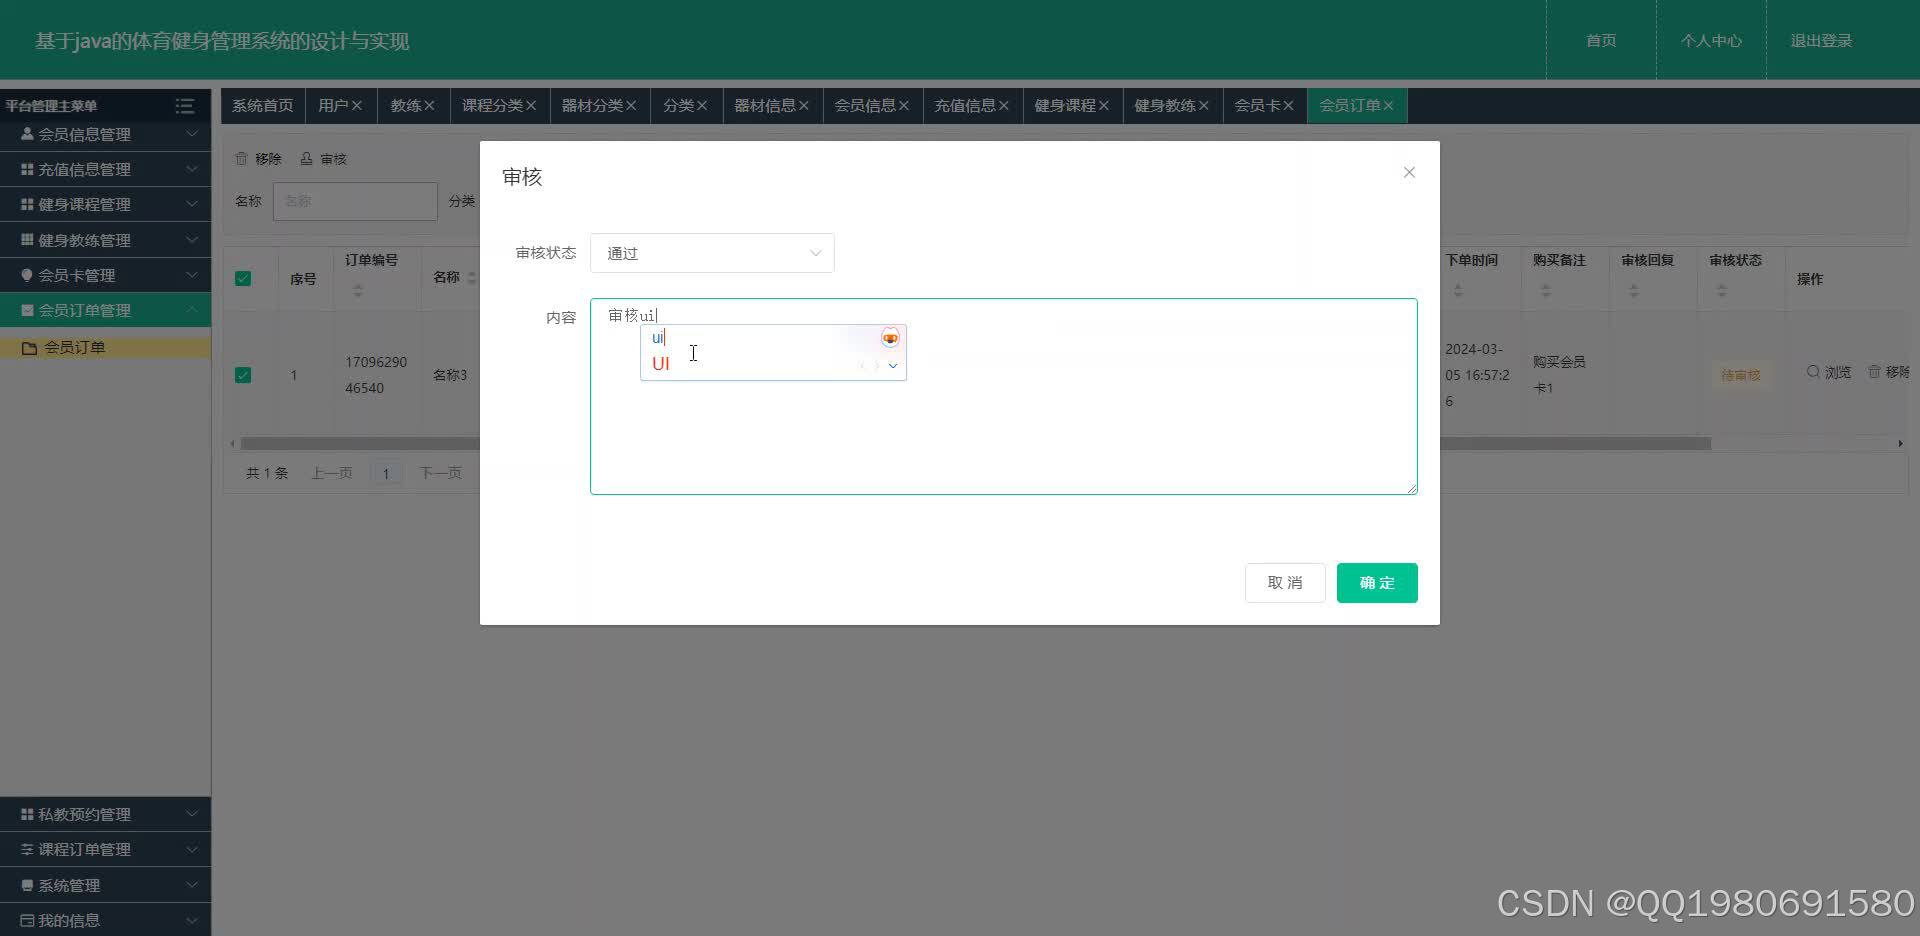
Task: Click the 浏览 magnifier icon on the order row
Action: (x=1812, y=371)
